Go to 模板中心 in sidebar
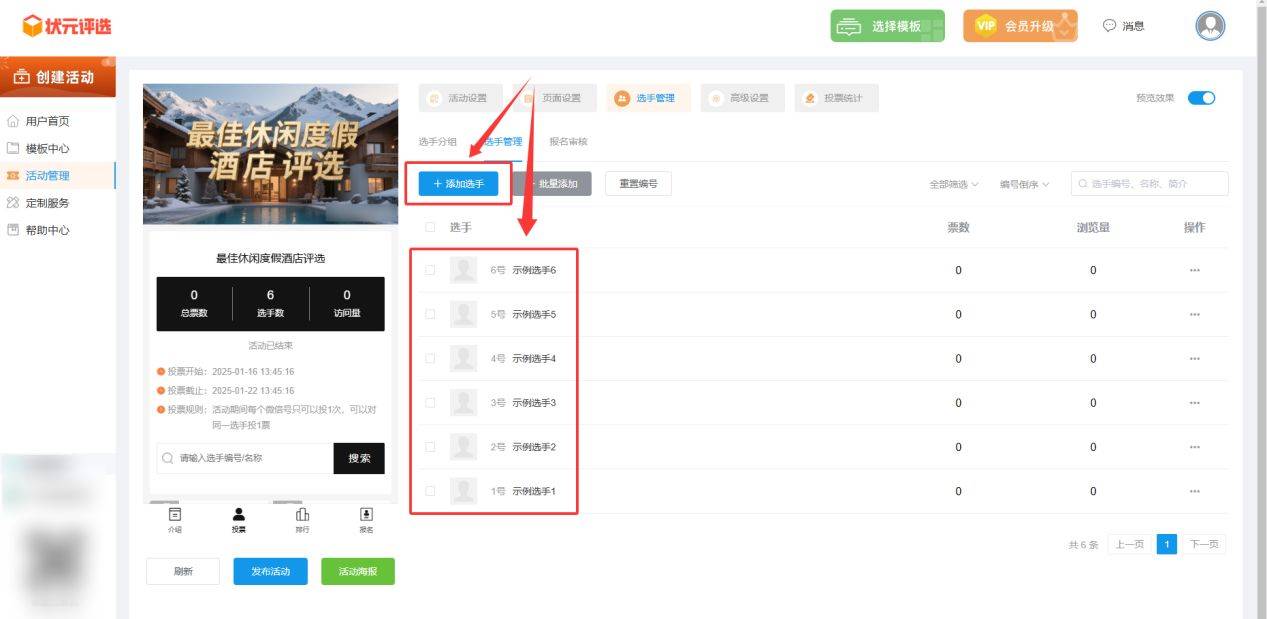The width and height of the screenshot is (1267, 619). pos(47,148)
